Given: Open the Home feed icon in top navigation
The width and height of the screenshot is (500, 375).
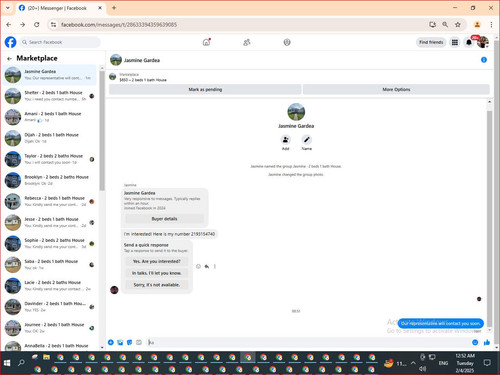Looking at the screenshot, I should coord(207,42).
